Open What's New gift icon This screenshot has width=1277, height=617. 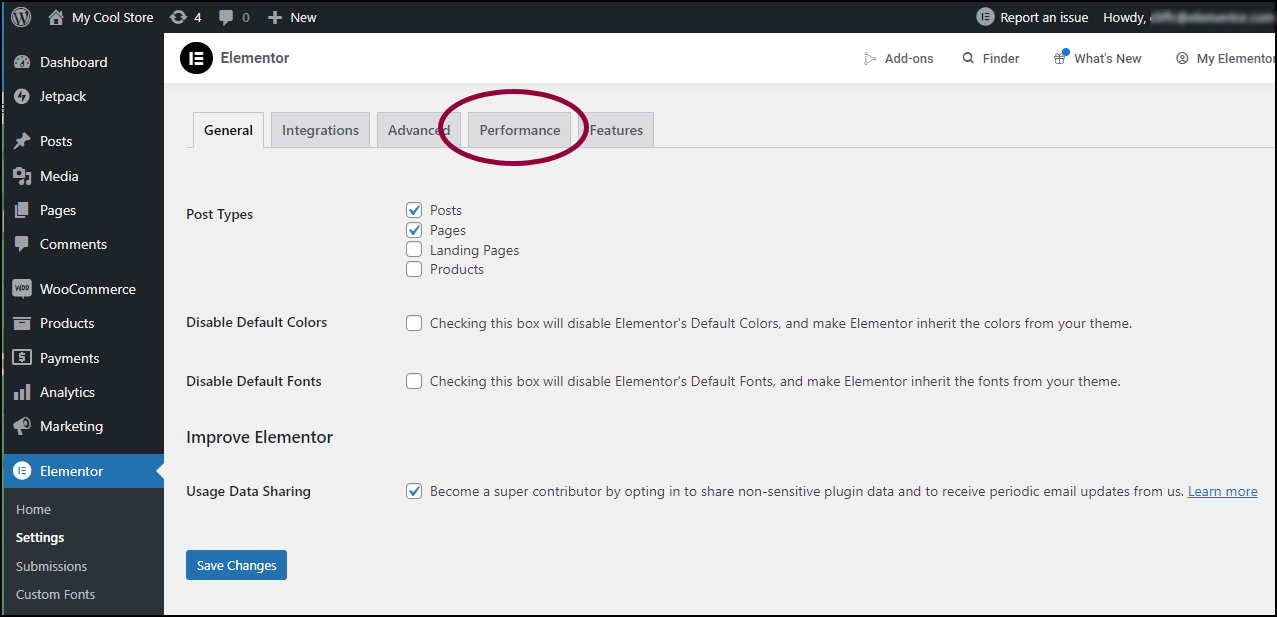pyautogui.click(x=1060, y=58)
